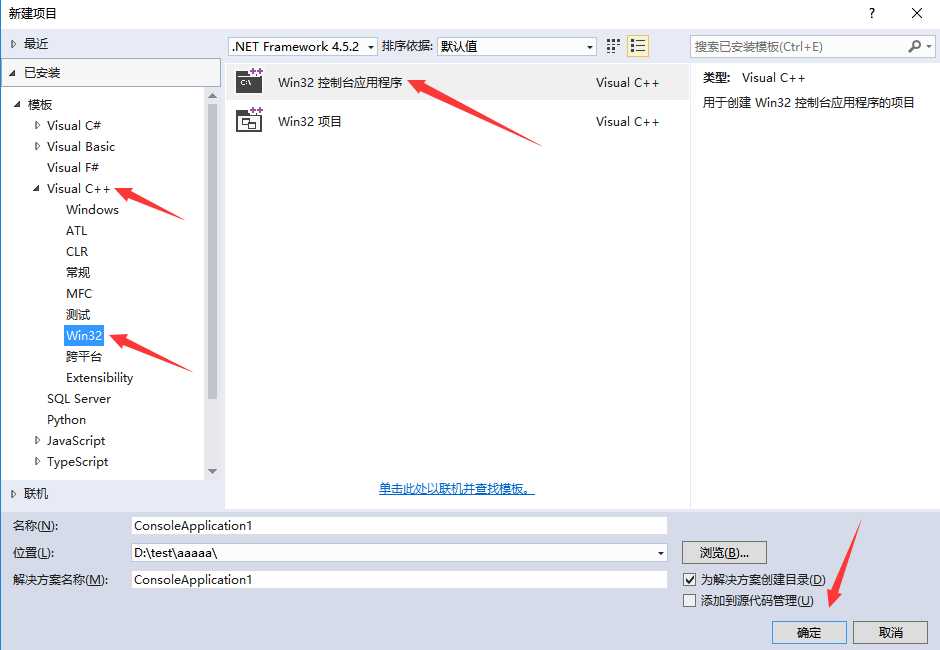
Task: Select 常规 template category
Action: (78, 272)
